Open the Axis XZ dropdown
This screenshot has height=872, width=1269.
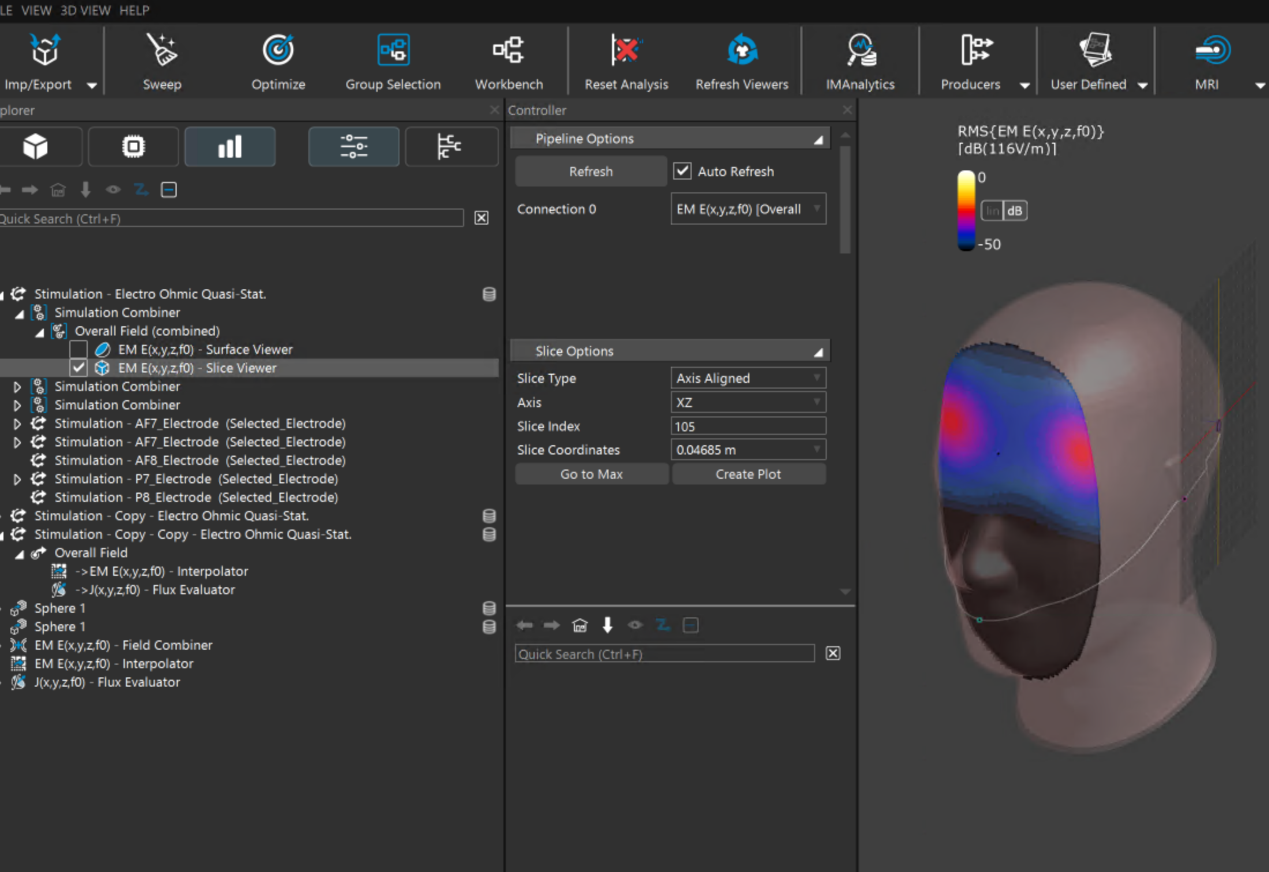pyautogui.click(x=748, y=402)
